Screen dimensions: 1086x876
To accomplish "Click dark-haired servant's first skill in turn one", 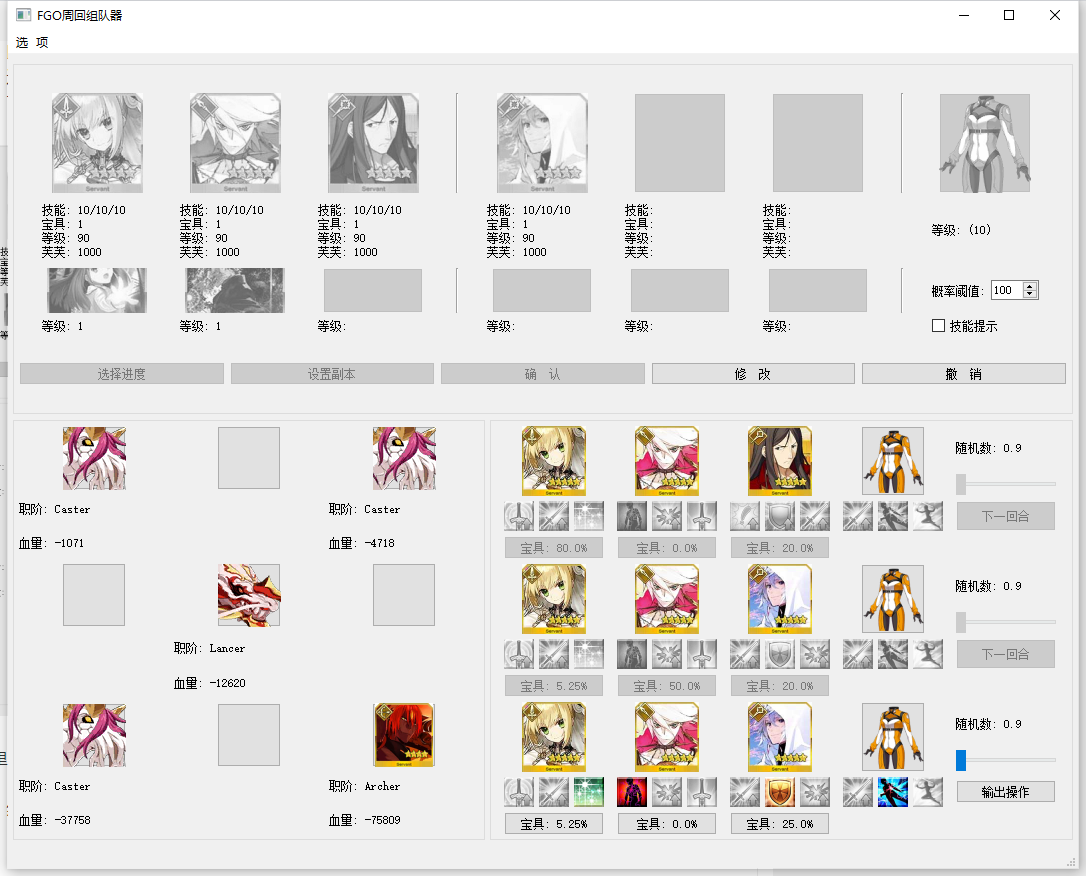I will [745, 516].
